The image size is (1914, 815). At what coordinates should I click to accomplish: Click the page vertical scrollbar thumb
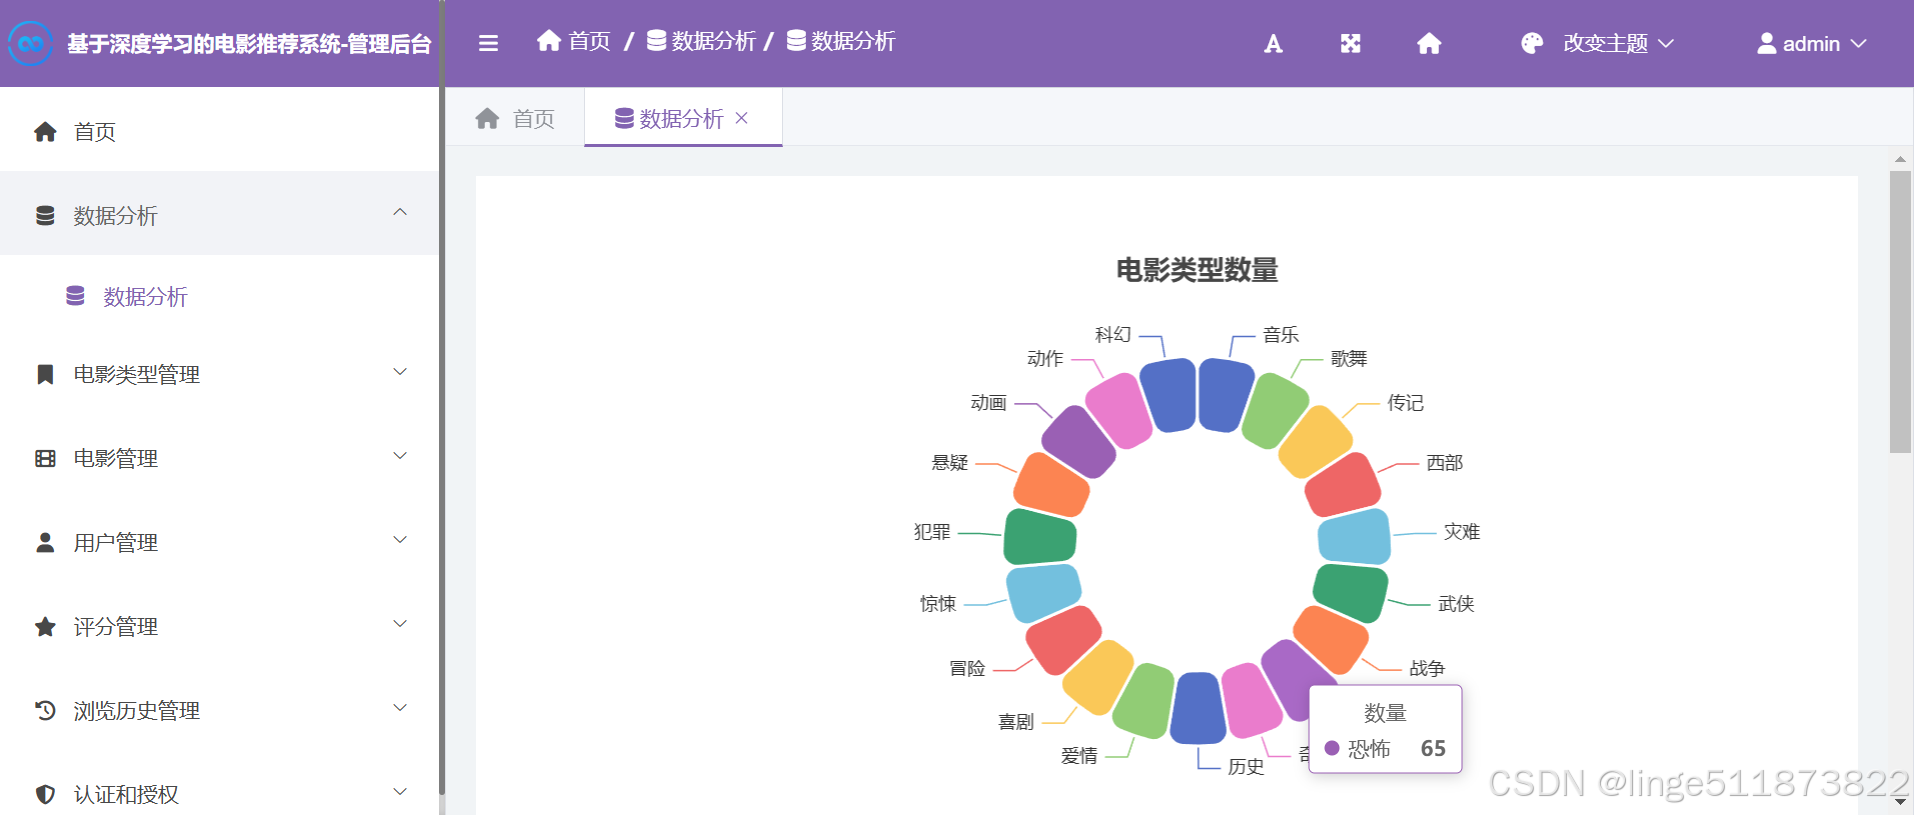(1900, 312)
